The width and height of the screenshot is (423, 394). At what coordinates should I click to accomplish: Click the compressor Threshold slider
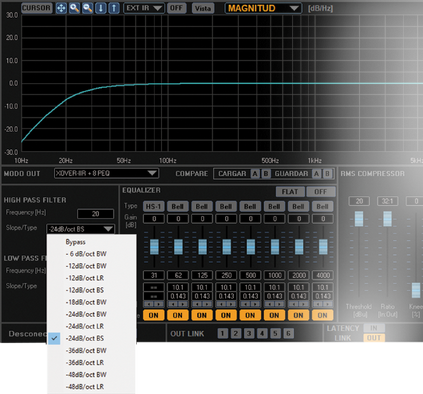tap(359, 219)
